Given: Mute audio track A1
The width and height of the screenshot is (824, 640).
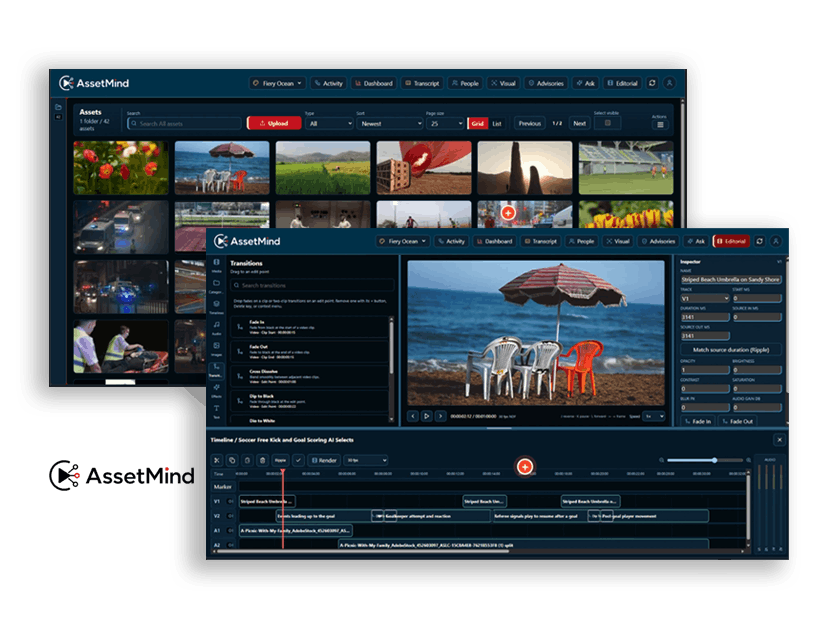Looking at the screenshot, I should click(x=230, y=531).
